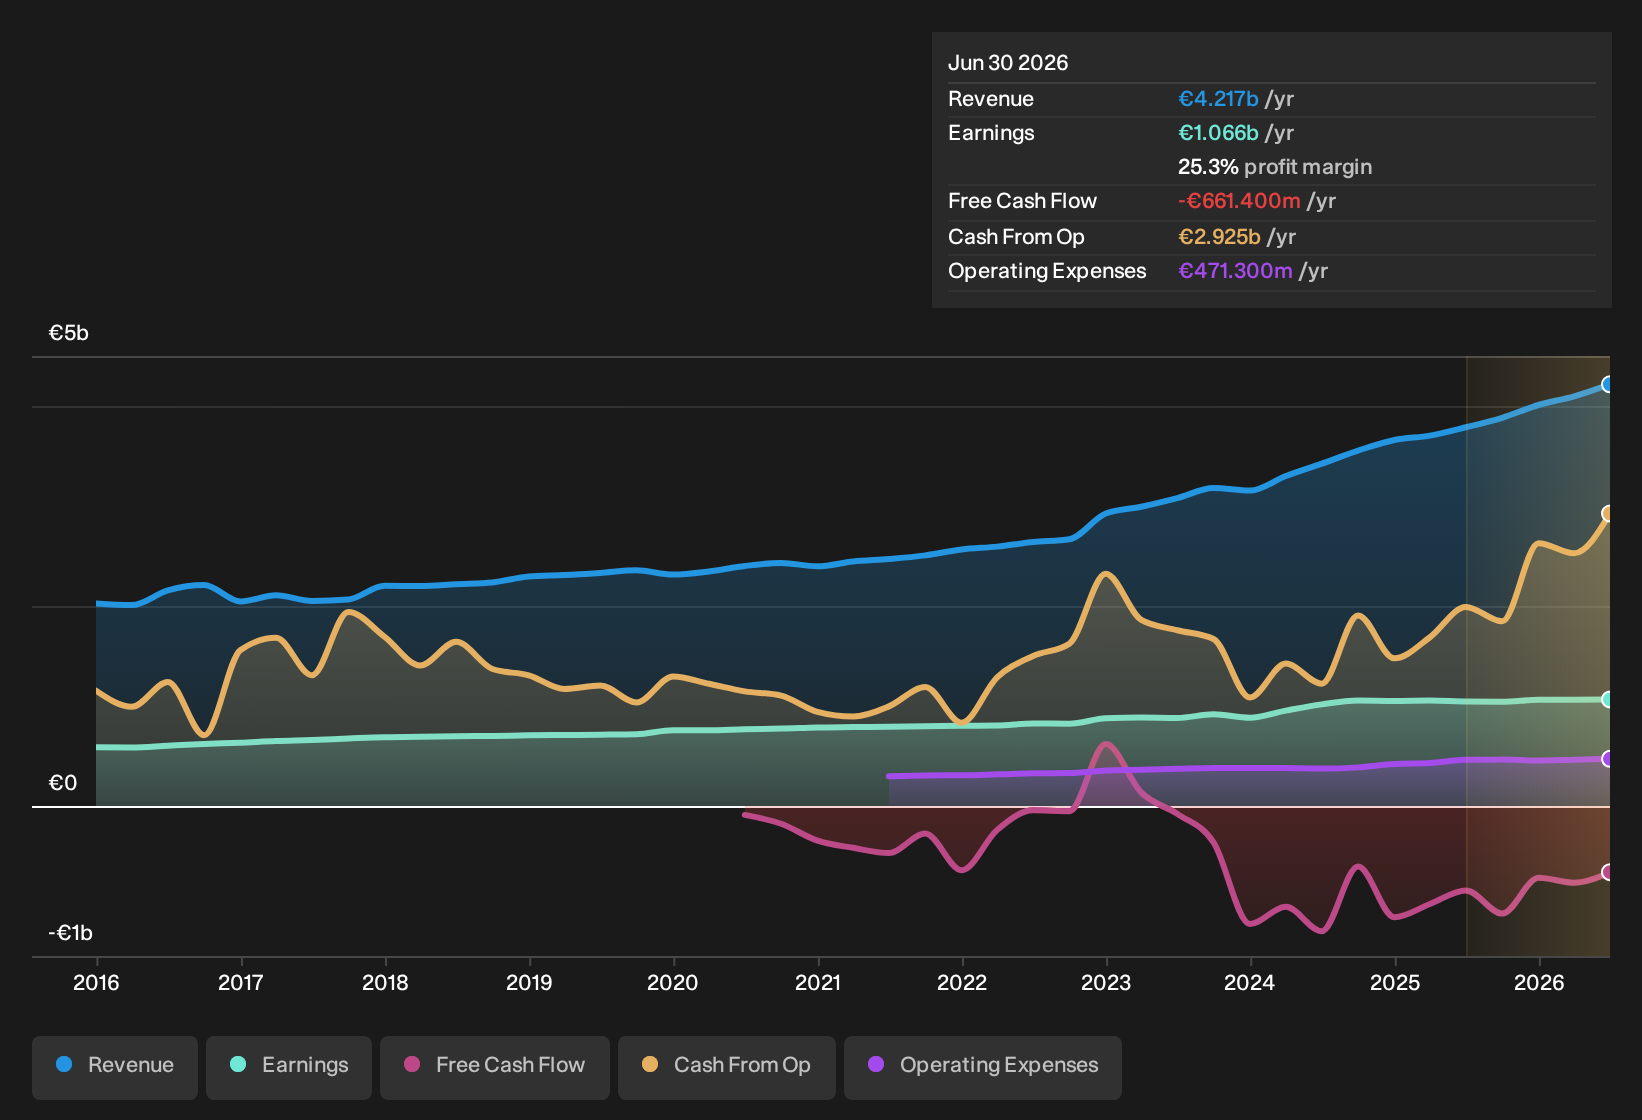Click the Cash From Op label in tooltip

(x=1016, y=237)
